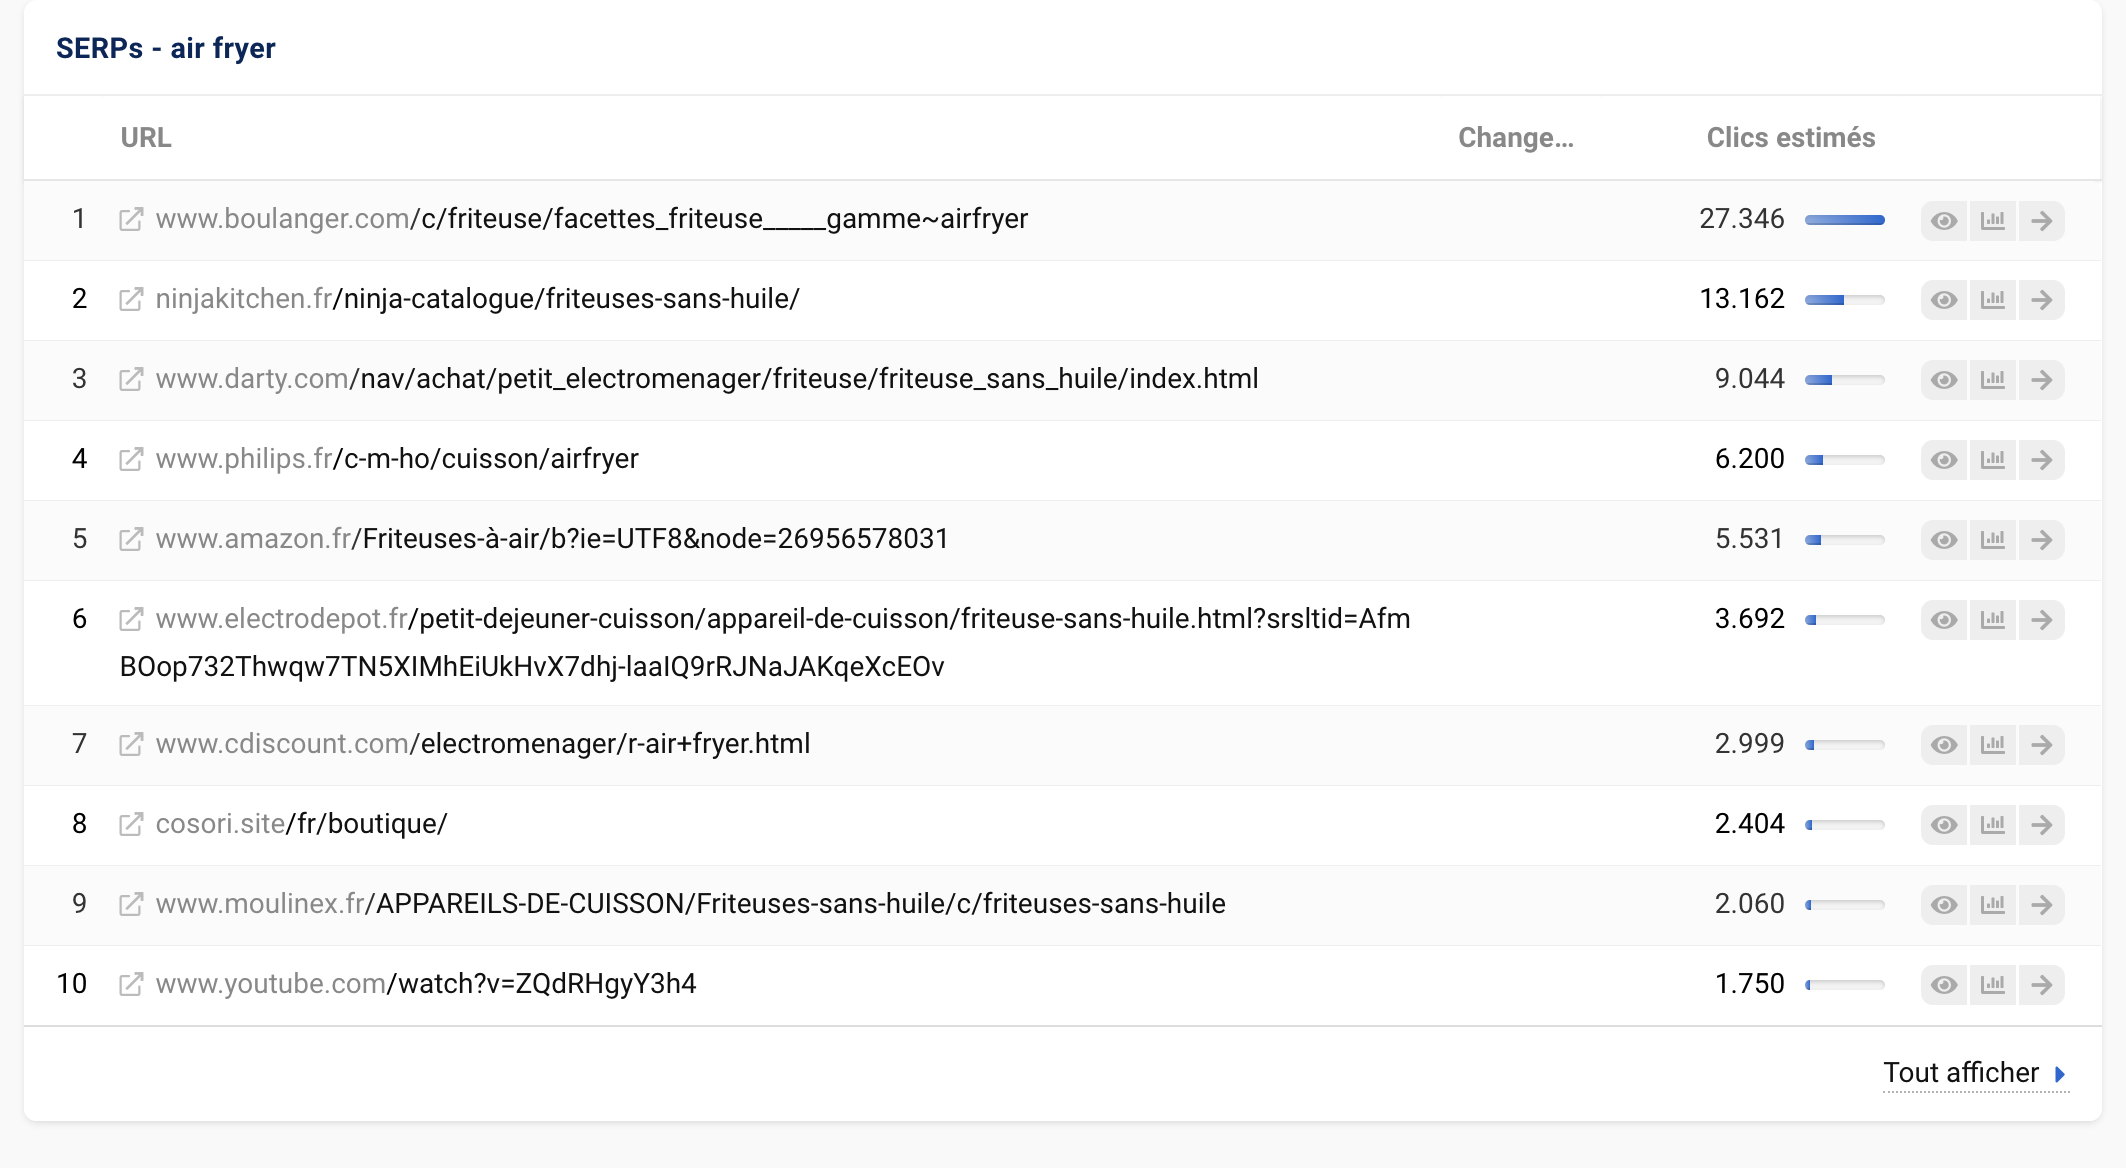Open the darty.com friteuse_sans_huile URL
Screen dimensions: 2126x1168
click(707, 379)
